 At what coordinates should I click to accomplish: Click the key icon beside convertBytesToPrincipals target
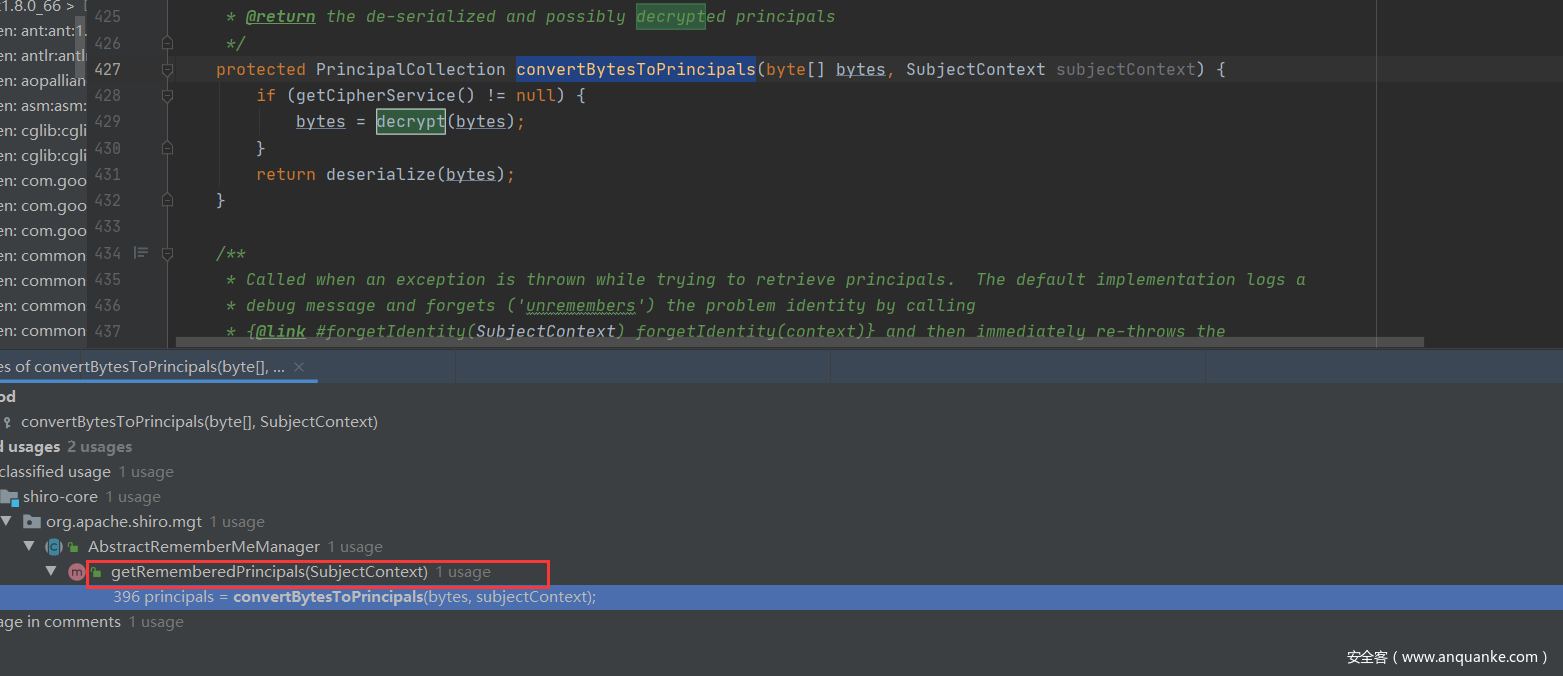(x=8, y=422)
